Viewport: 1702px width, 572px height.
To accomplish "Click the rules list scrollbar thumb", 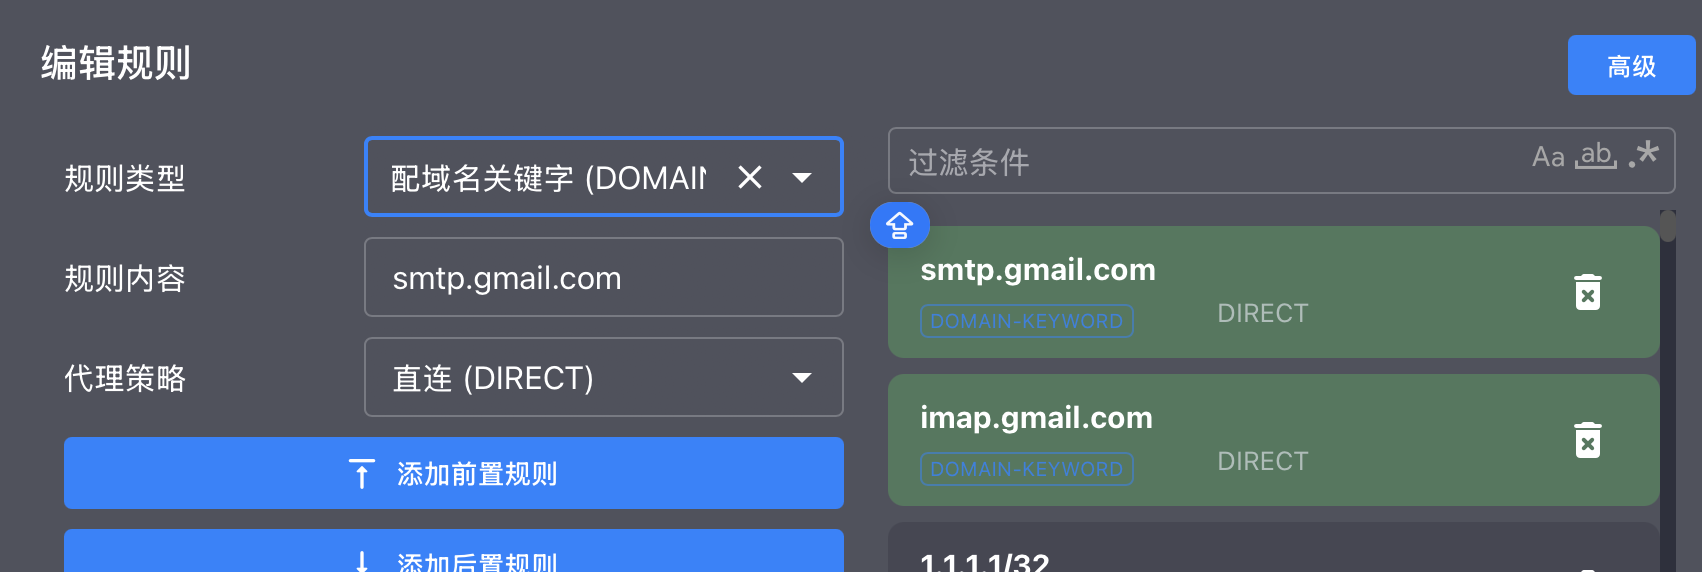I will coord(1668,226).
